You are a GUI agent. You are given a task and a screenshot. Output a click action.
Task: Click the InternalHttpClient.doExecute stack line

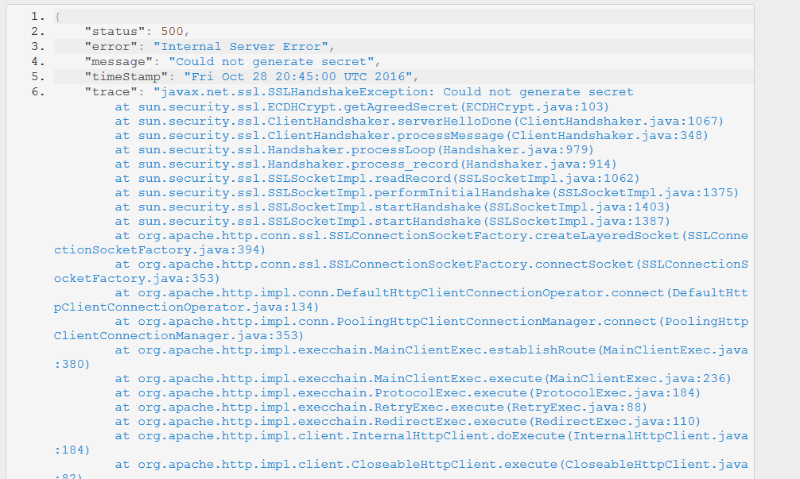point(431,436)
